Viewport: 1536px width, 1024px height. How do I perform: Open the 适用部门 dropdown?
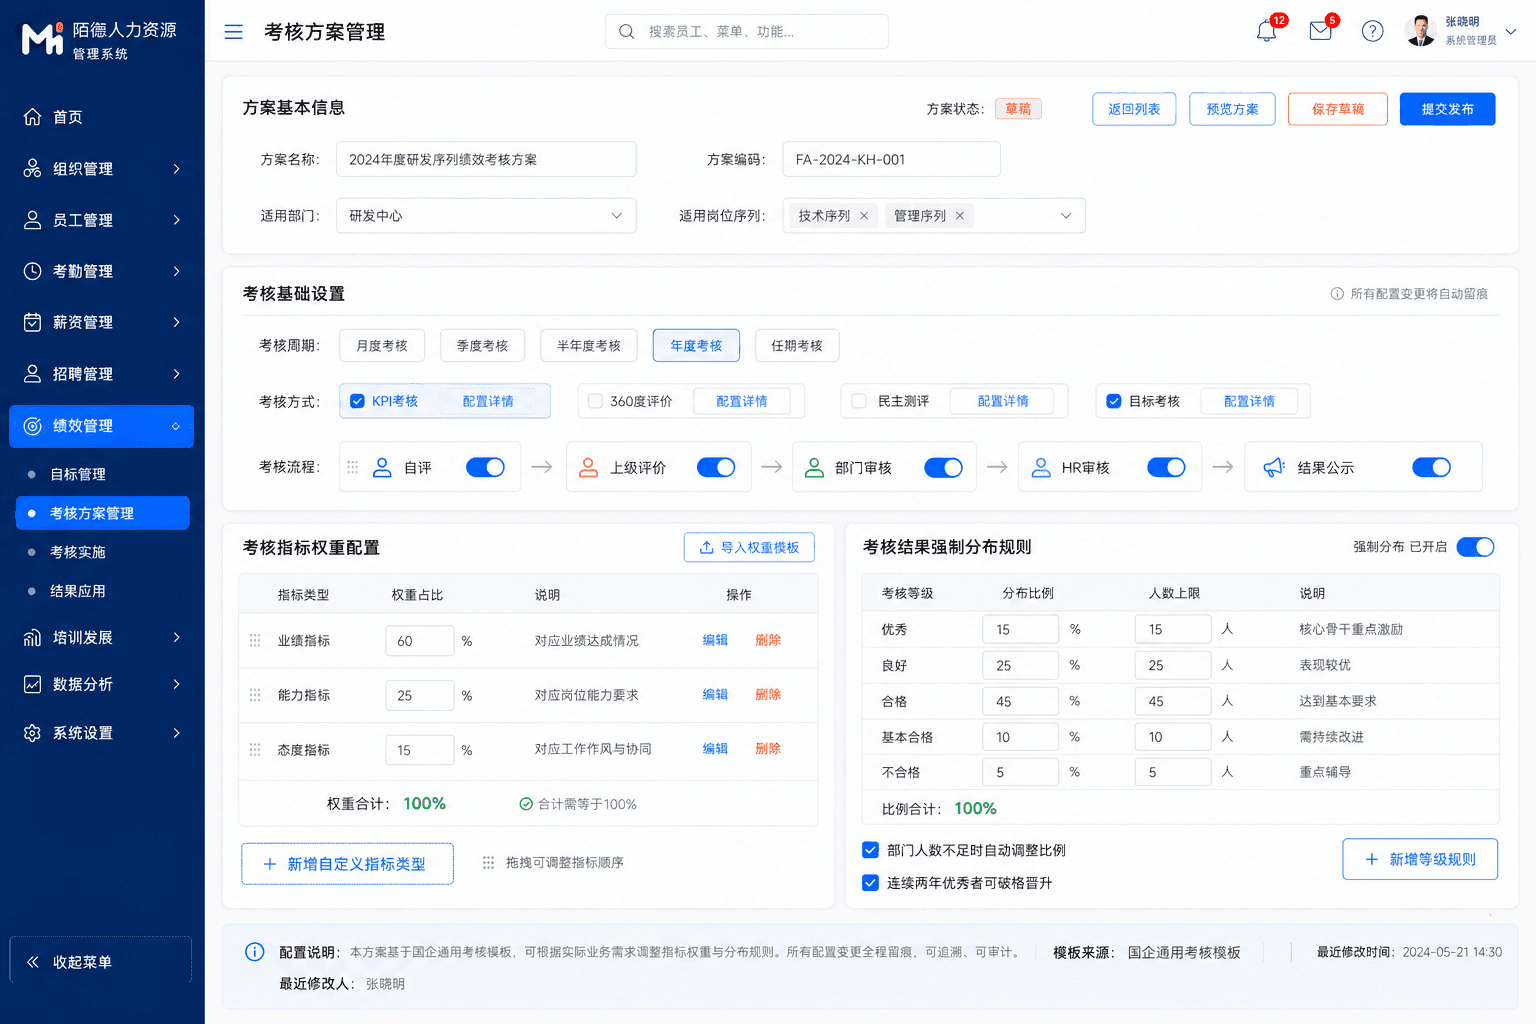pos(486,216)
